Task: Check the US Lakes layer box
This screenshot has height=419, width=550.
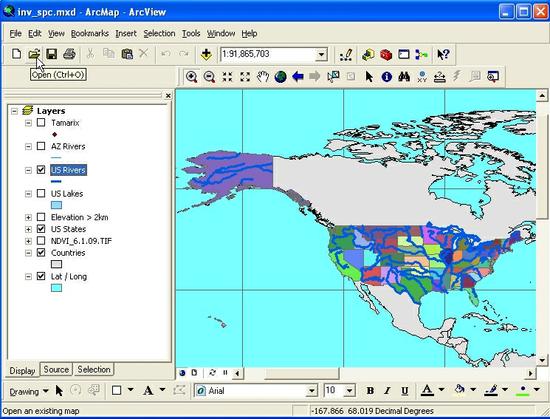Action: [41, 194]
